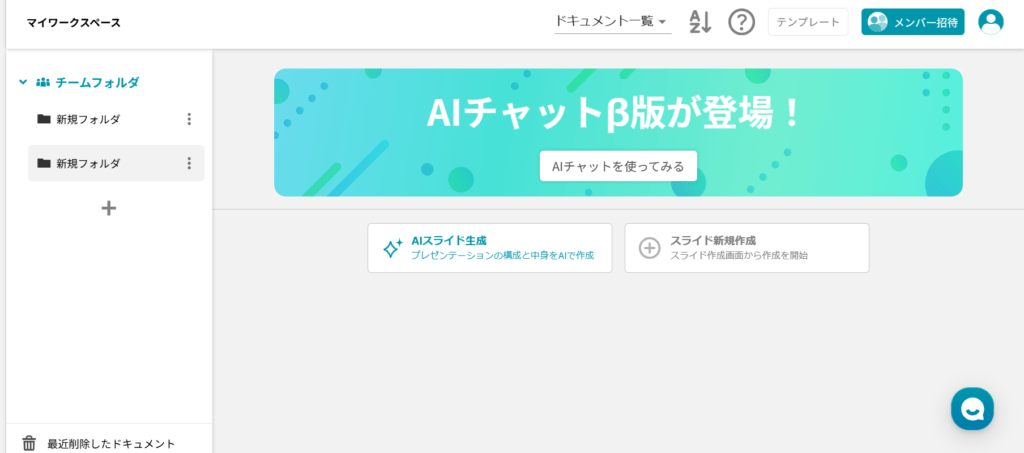1024x453 pixels.
Task: Open three-dot menu of unhighlighted 新規フォルダ
Action: 189,119
